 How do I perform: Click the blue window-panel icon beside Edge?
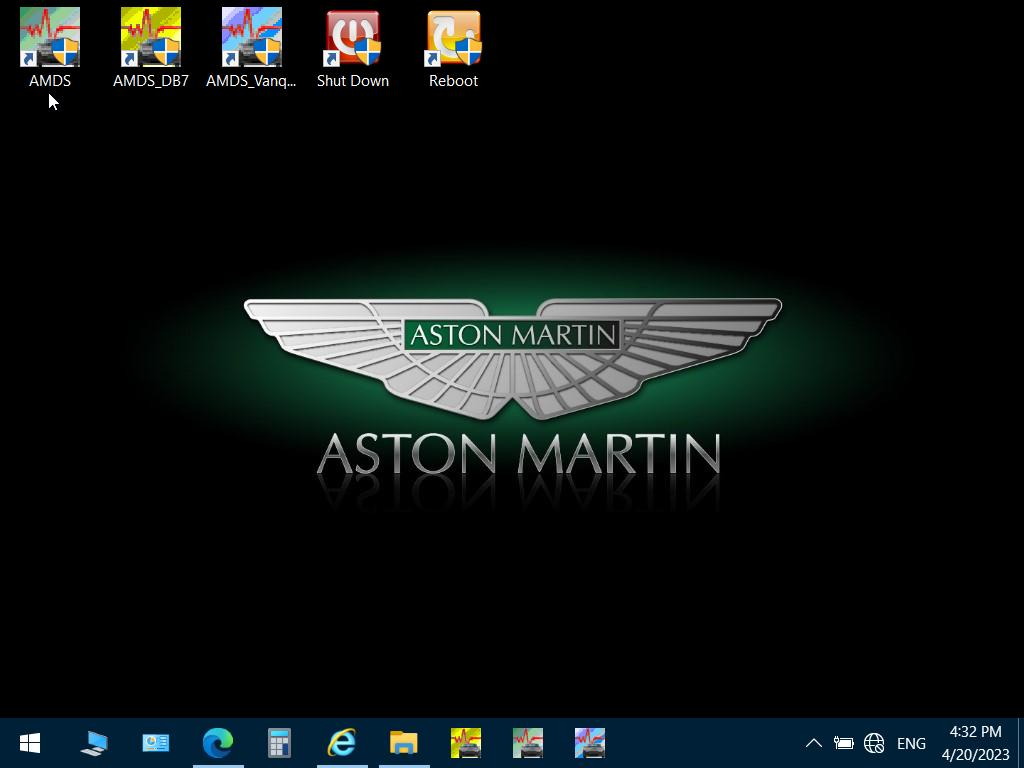tap(156, 743)
